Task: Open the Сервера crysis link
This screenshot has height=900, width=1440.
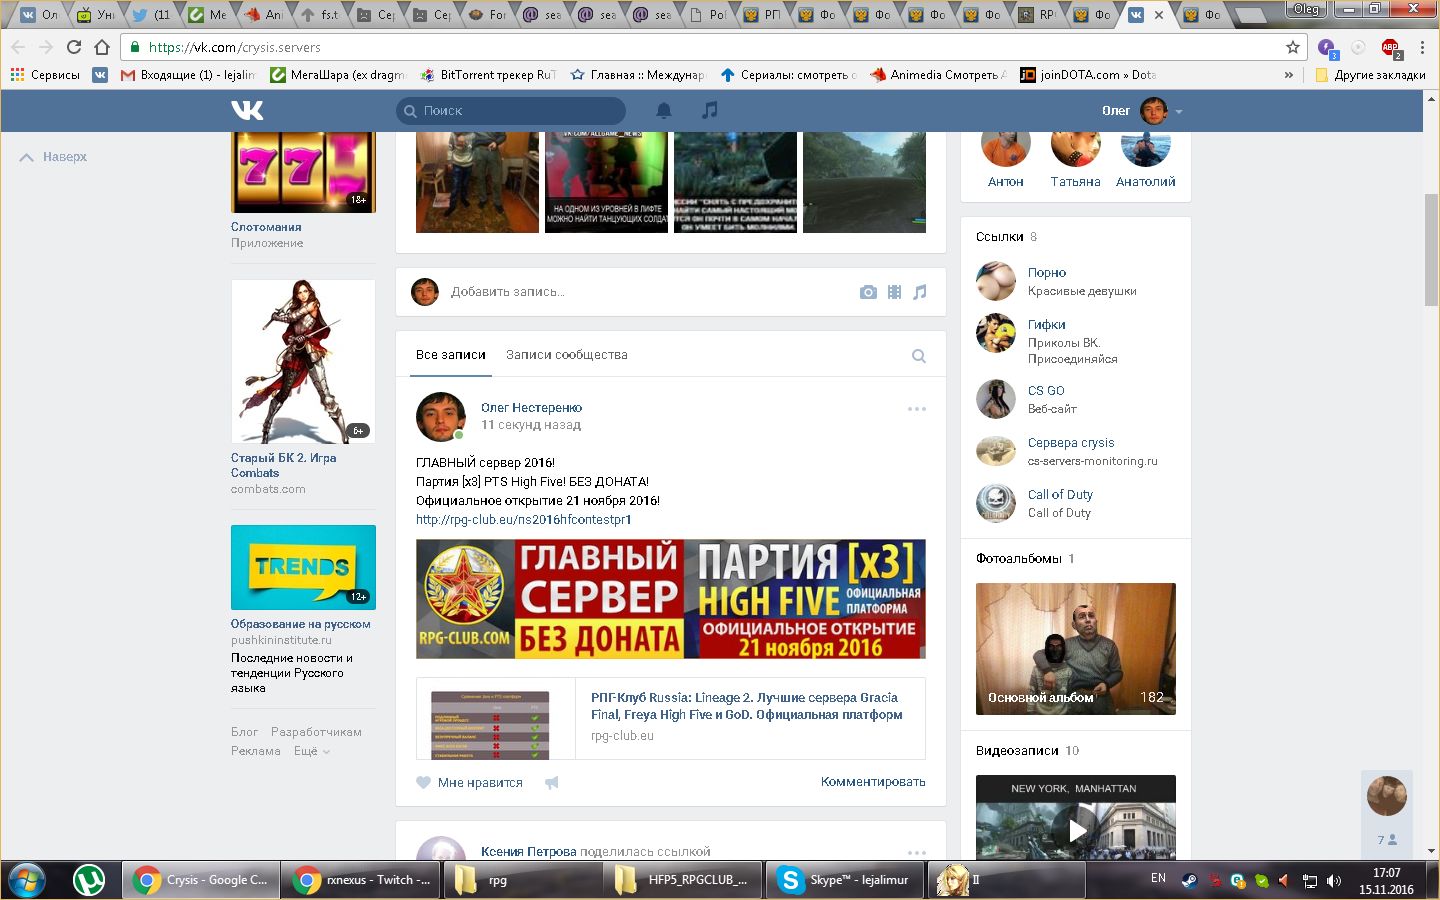Action: (x=1071, y=443)
